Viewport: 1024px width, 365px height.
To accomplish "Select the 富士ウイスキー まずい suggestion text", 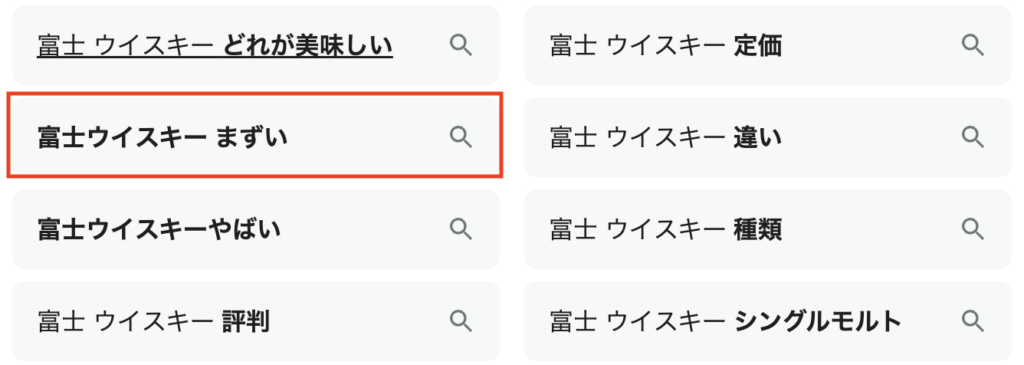I will (x=163, y=137).
